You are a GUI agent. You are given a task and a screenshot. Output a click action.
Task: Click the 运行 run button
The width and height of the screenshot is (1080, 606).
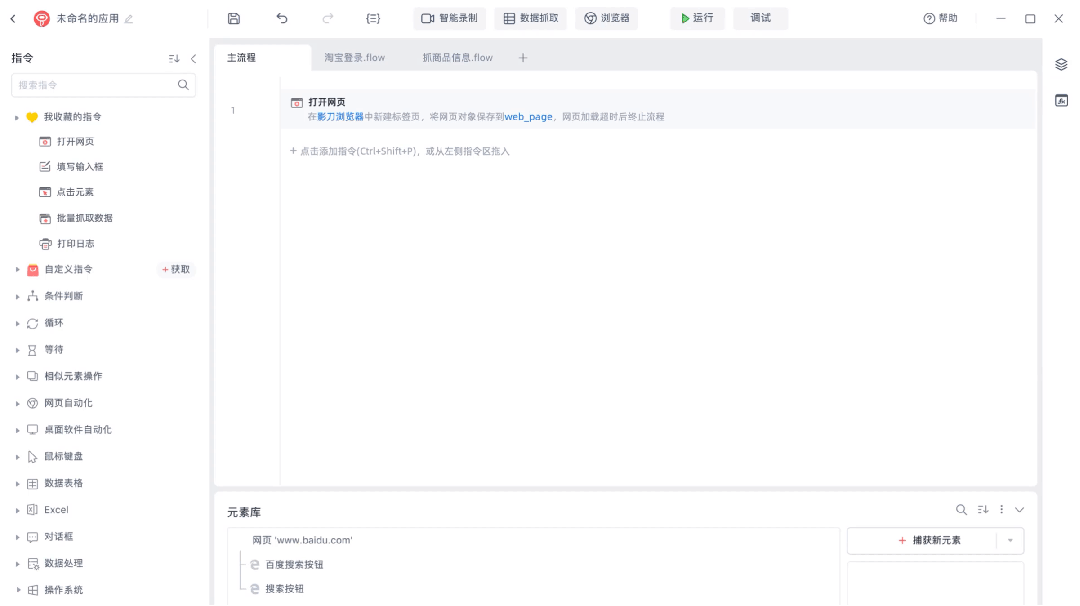pyautogui.click(x=697, y=19)
